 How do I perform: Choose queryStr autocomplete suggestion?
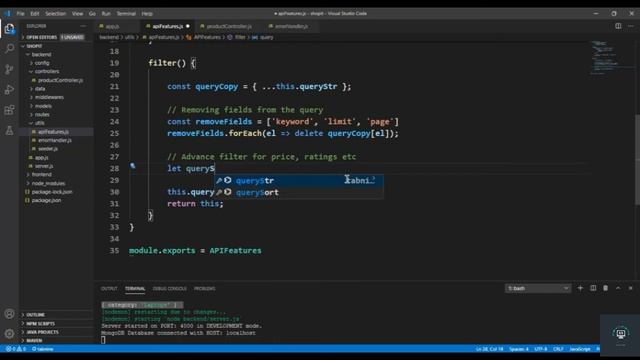[299, 180]
